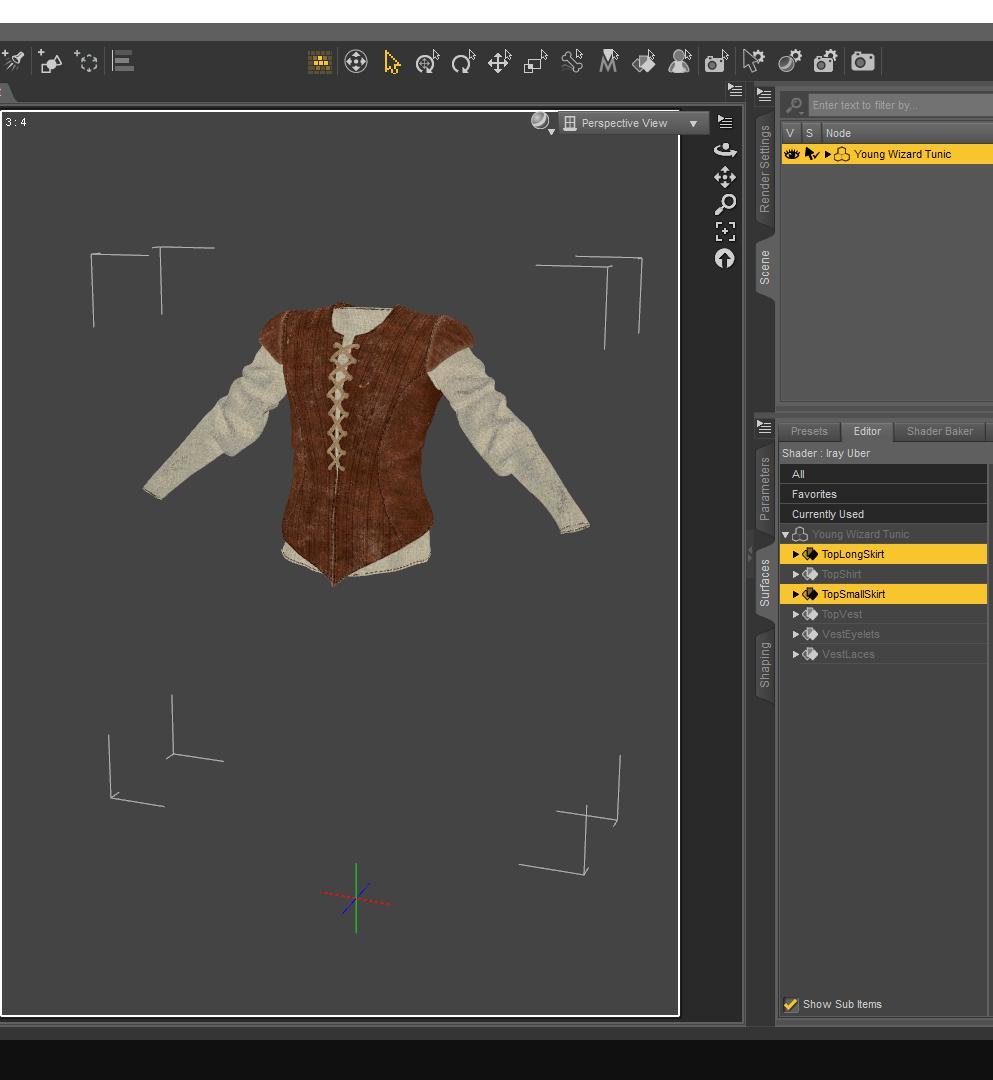Select the Rotate tool
Screen dimensions: 993x1080
click(463, 63)
